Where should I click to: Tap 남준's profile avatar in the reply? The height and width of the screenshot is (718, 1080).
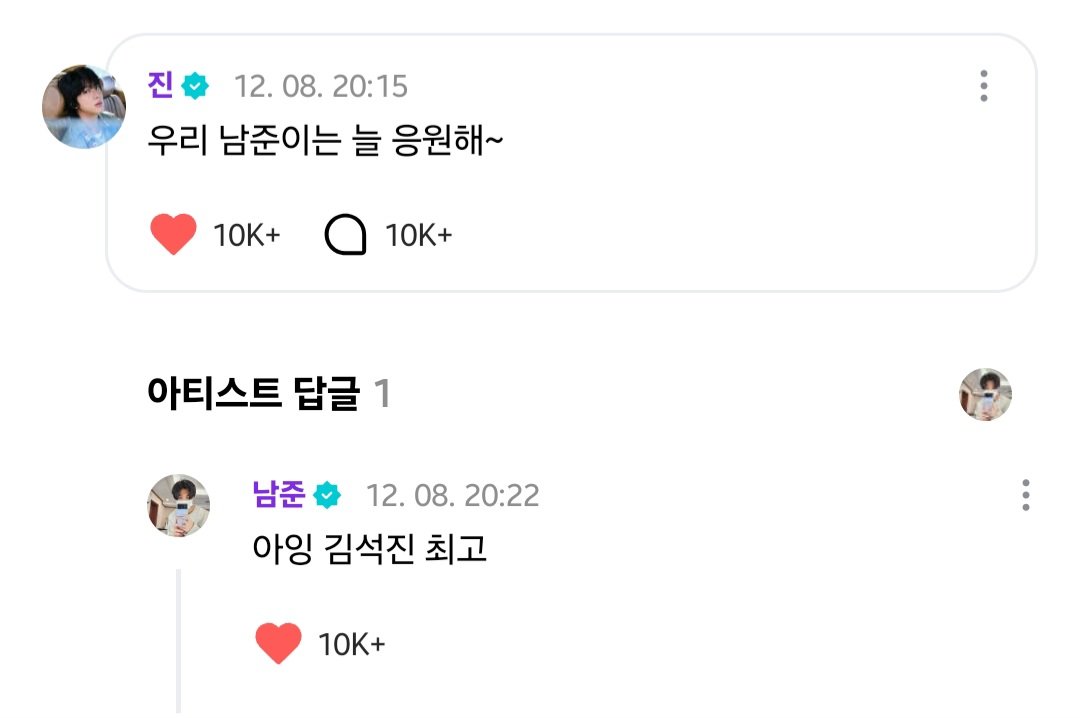179,505
